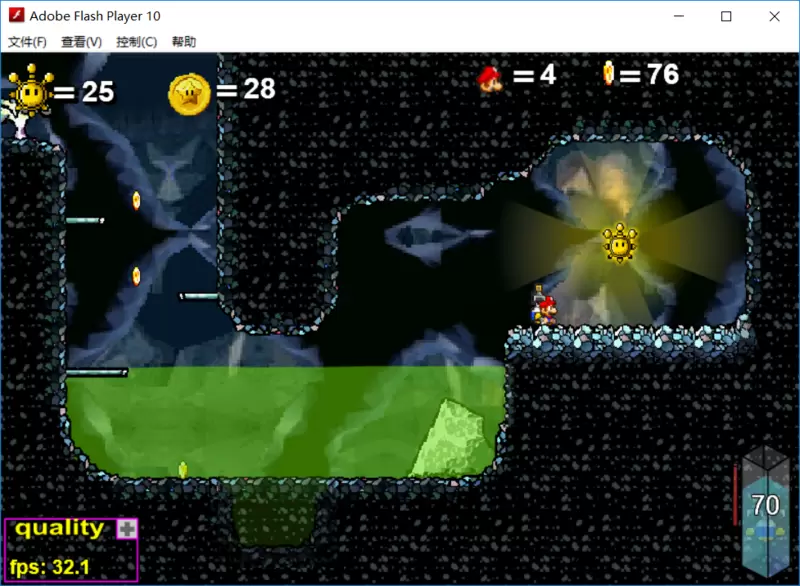The height and width of the screenshot is (586, 800).
Task: Close the Flash Player window
Action: tap(774, 16)
